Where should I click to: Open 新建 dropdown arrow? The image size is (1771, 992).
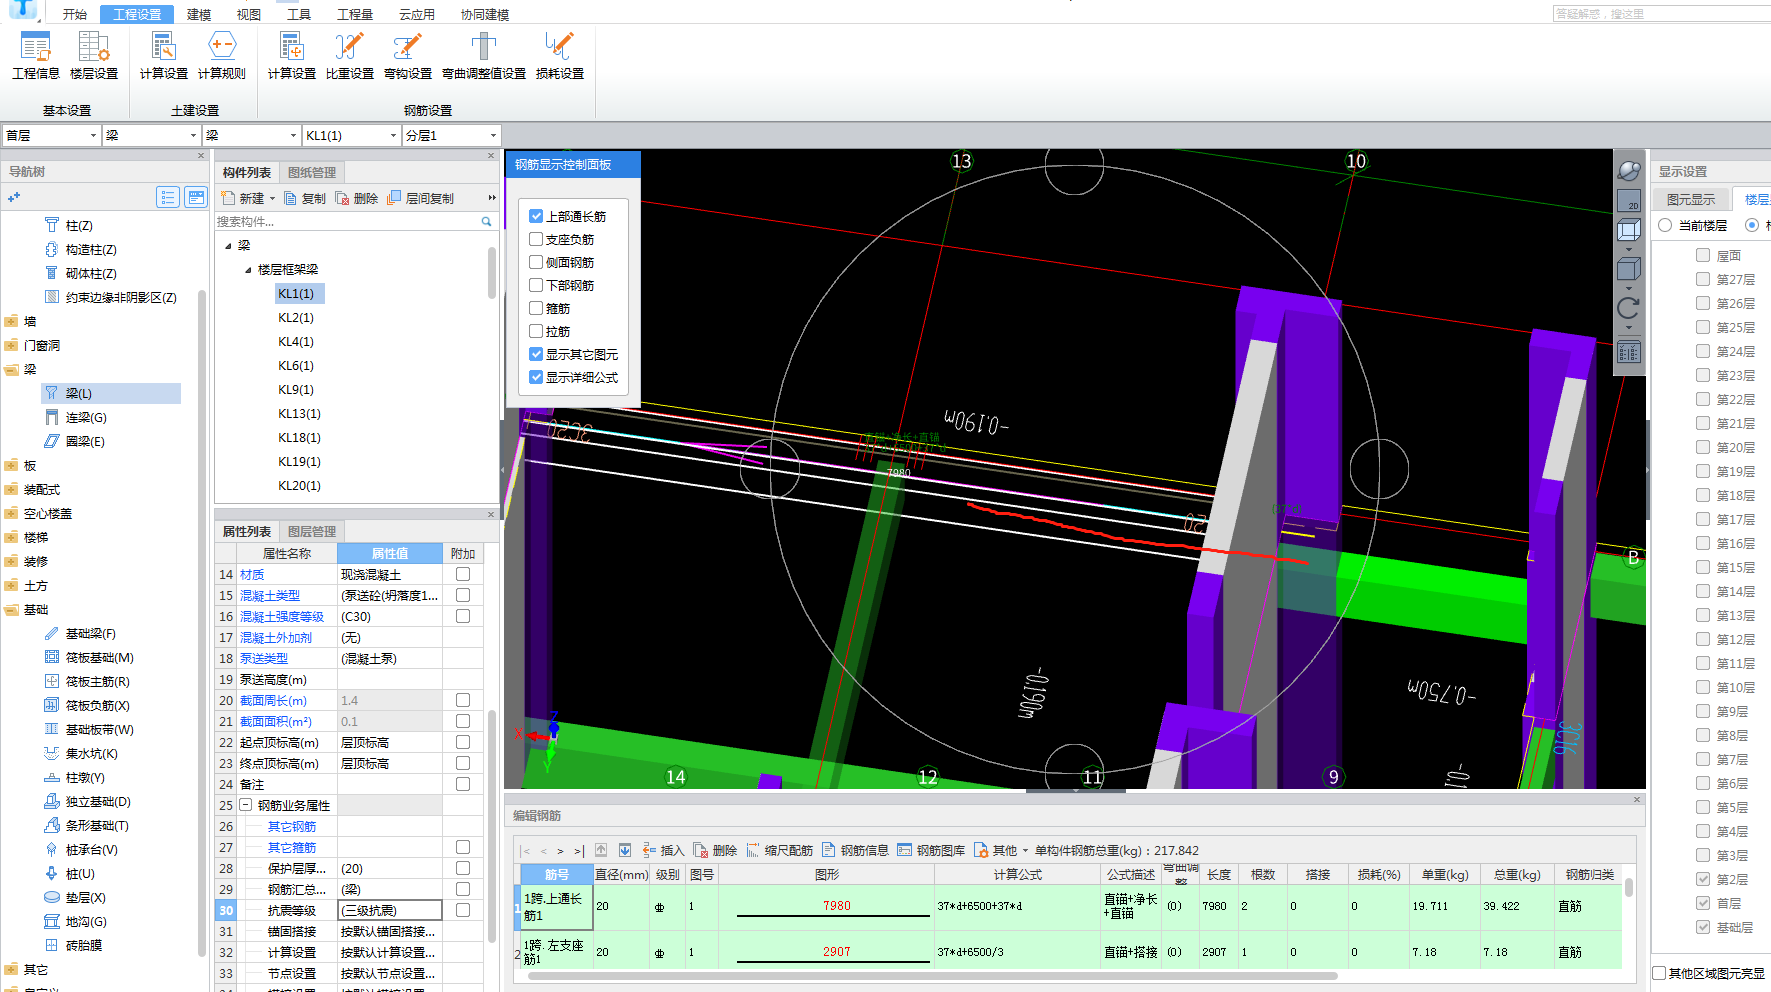pyautogui.click(x=272, y=198)
